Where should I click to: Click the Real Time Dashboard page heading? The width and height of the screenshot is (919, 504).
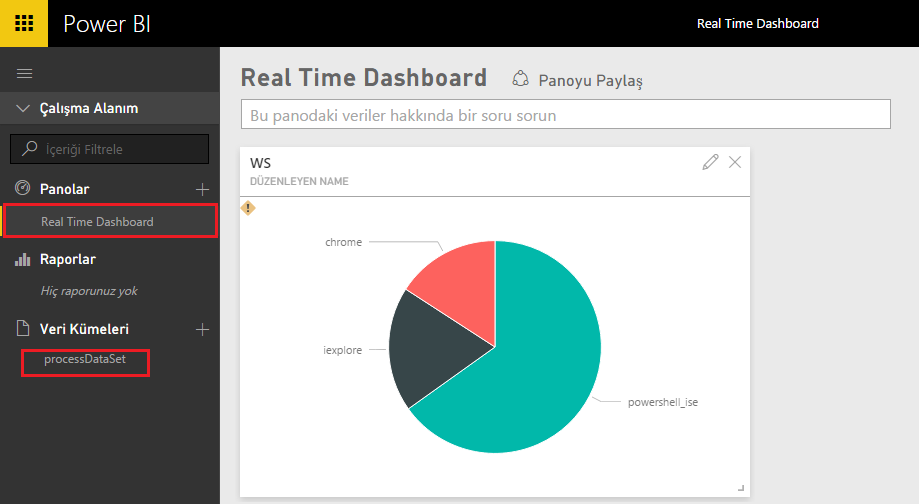pyautogui.click(x=364, y=78)
